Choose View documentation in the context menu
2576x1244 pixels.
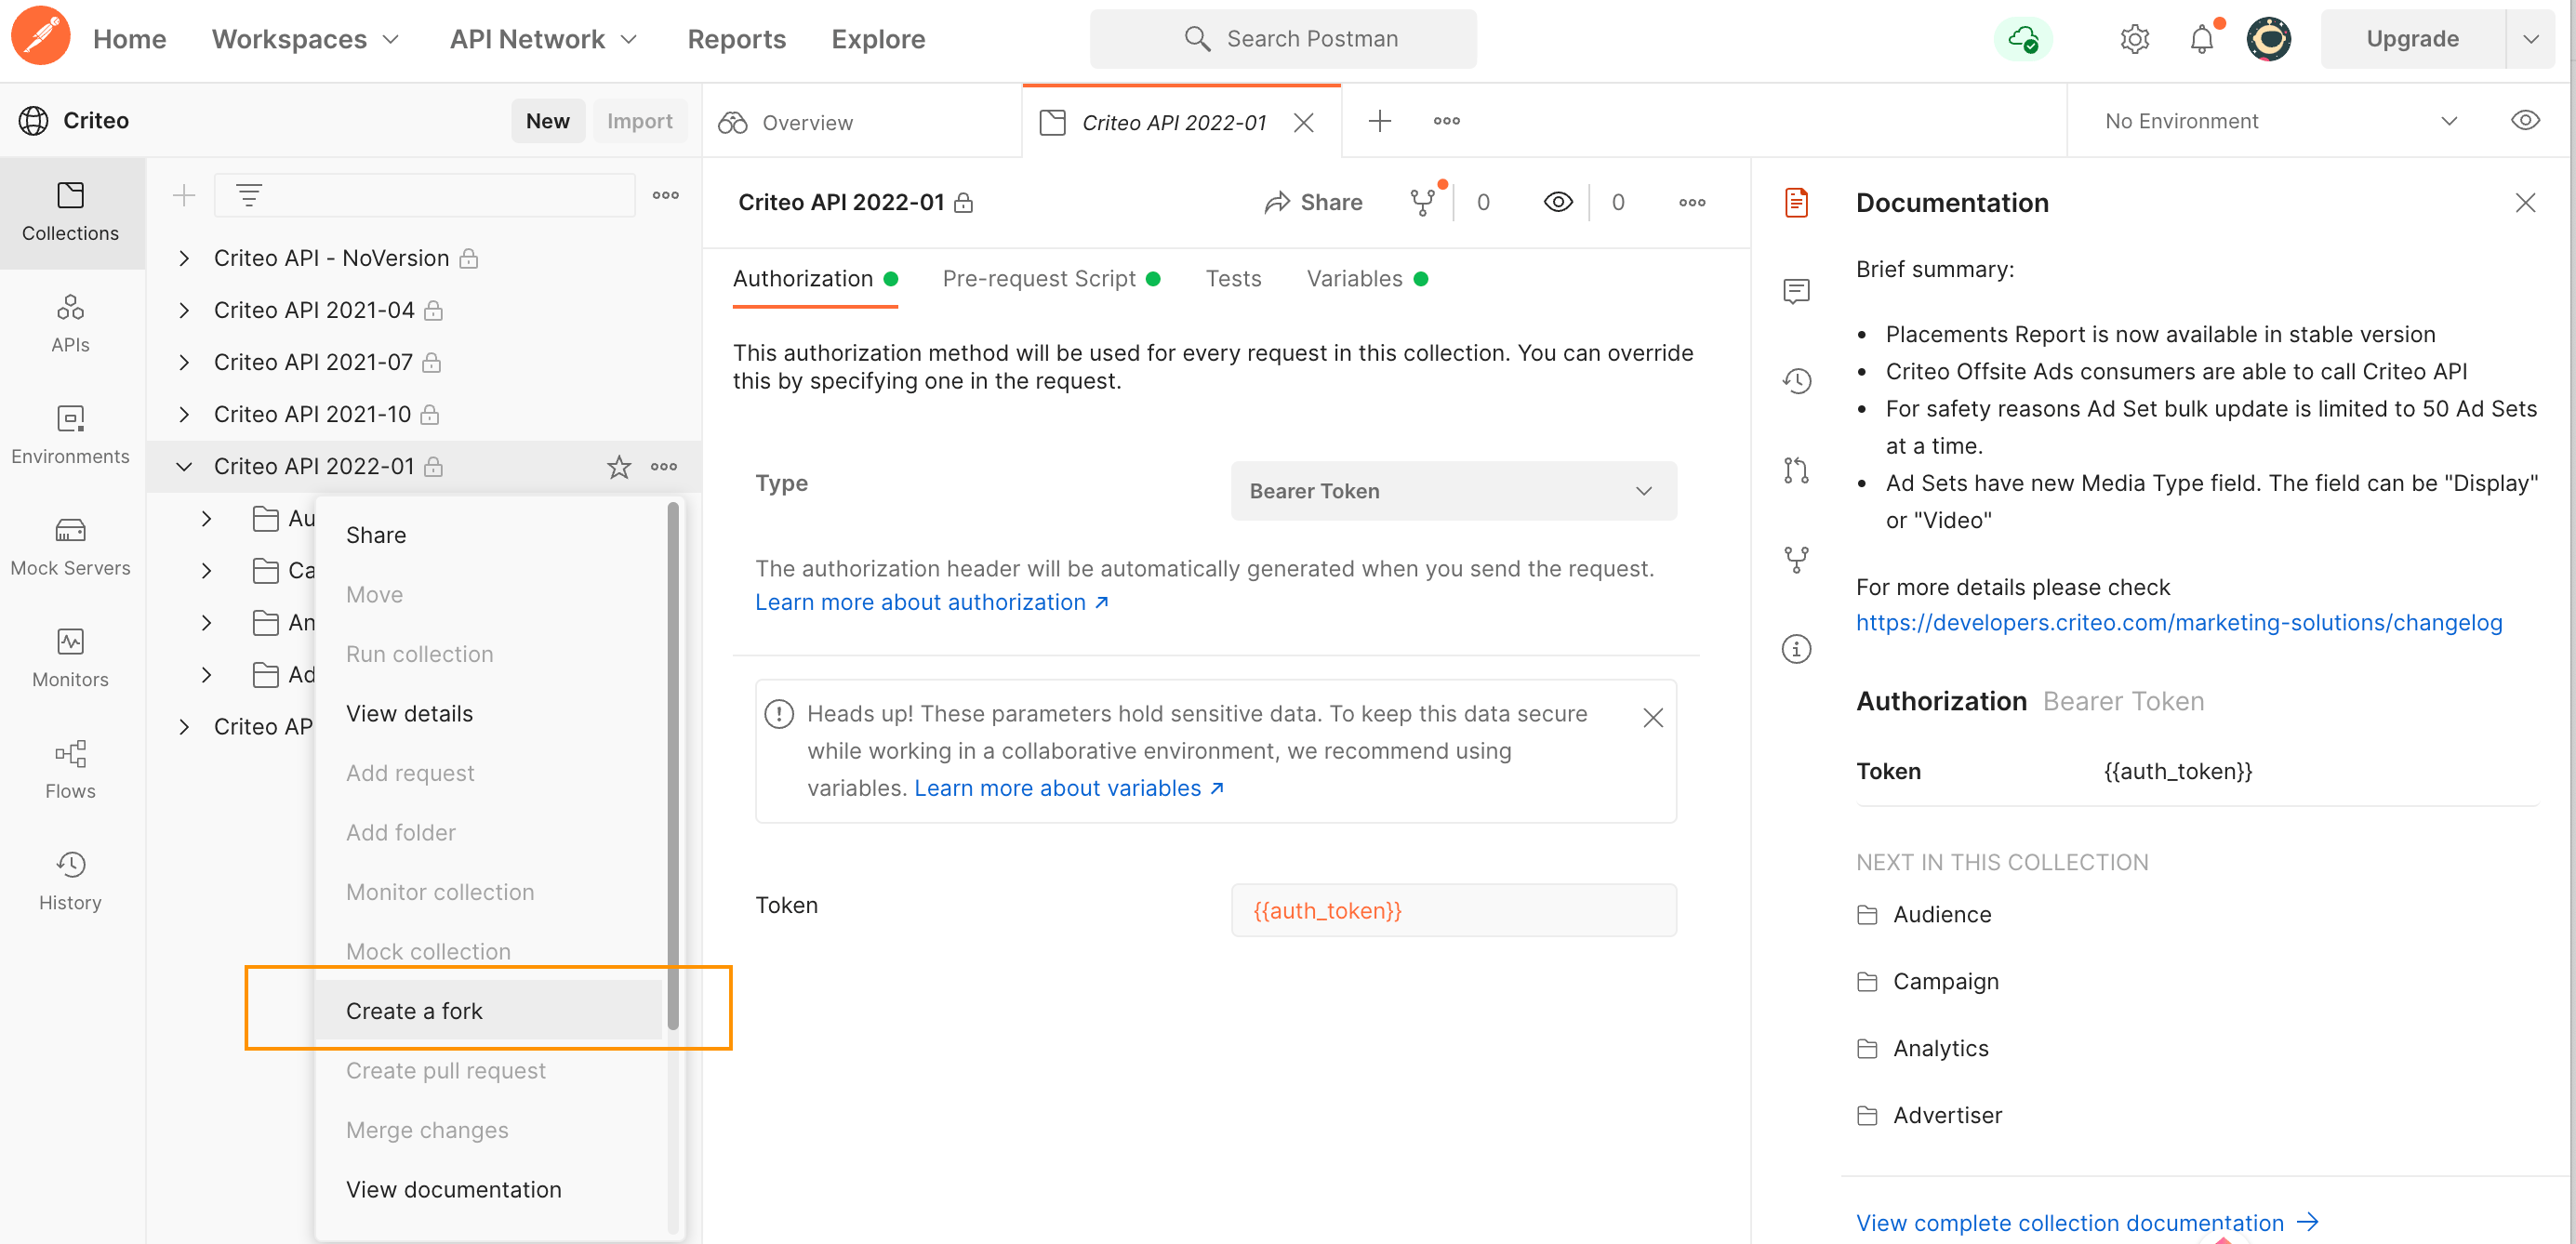pyautogui.click(x=489, y=1189)
